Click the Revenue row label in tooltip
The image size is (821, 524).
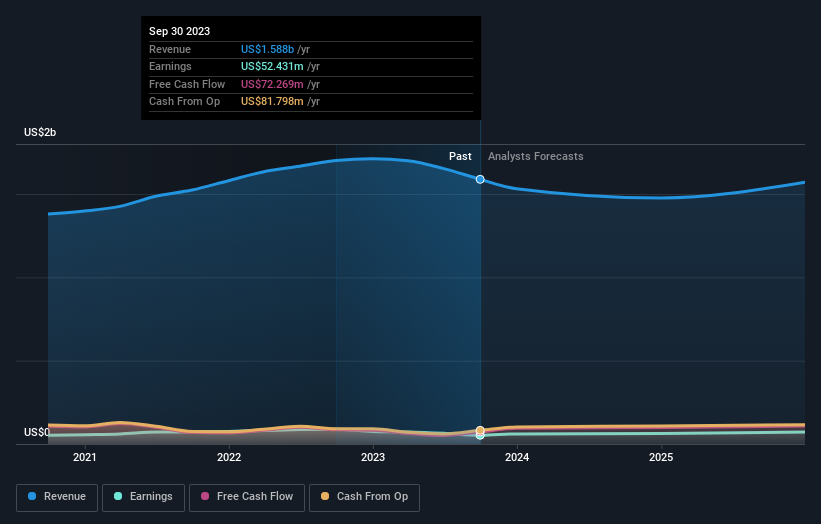point(170,49)
